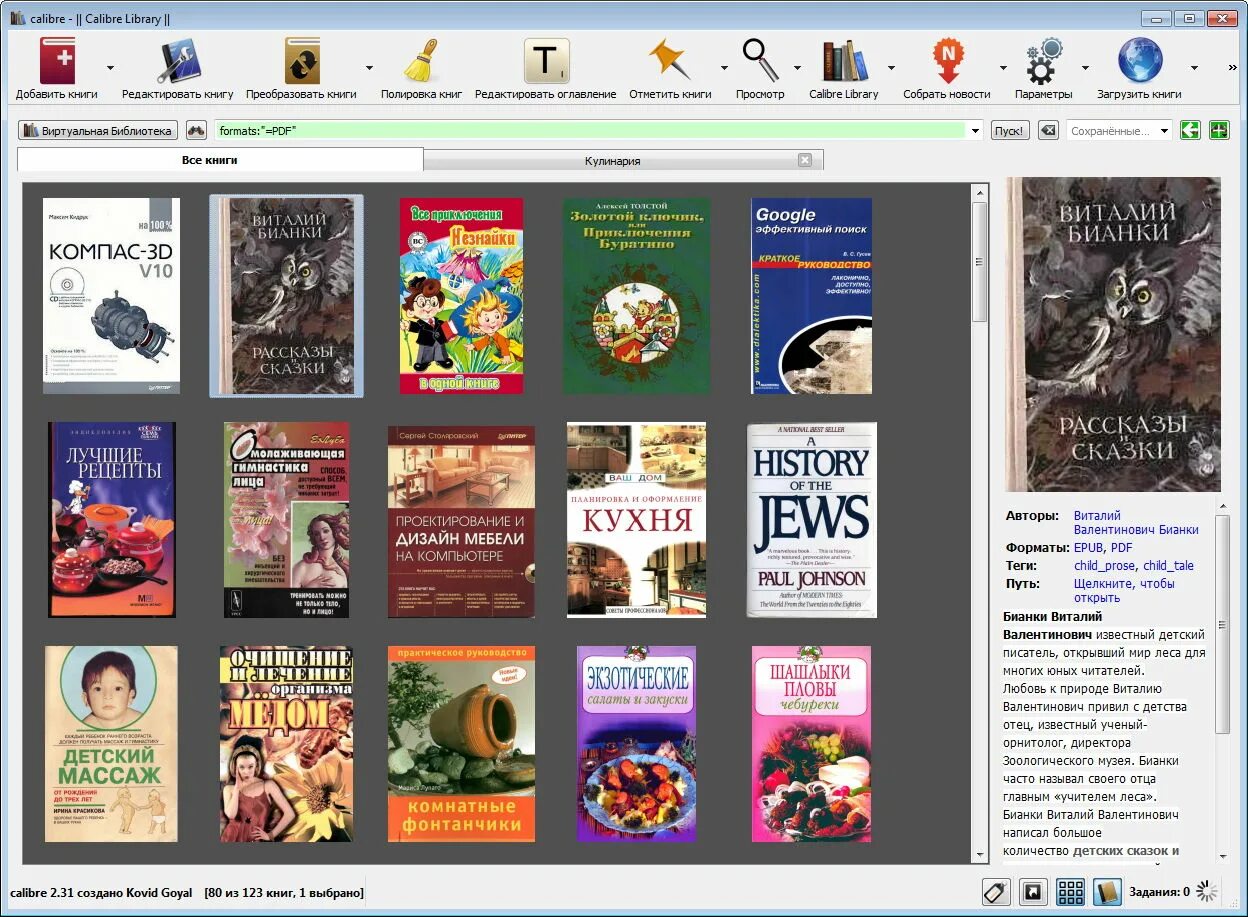Open author link Виталий Валентинович Бианки
1248x917 pixels.
tap(1136, 522)
